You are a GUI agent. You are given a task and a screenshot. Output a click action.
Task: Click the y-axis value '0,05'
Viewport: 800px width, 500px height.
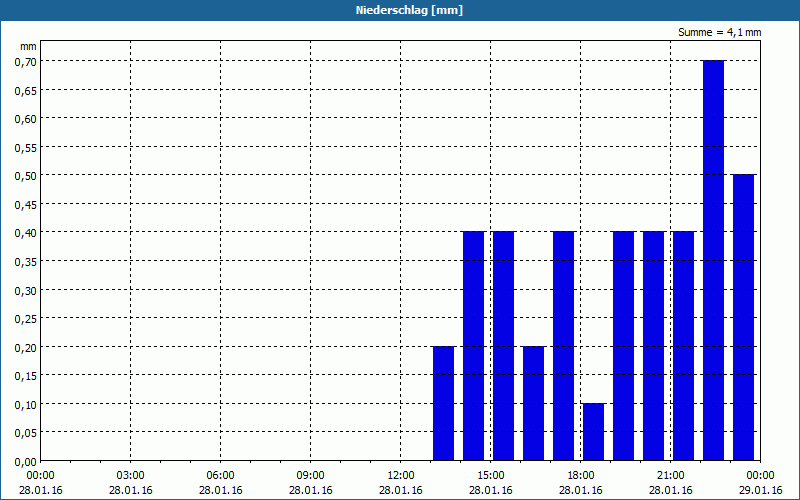coord(25,433)
